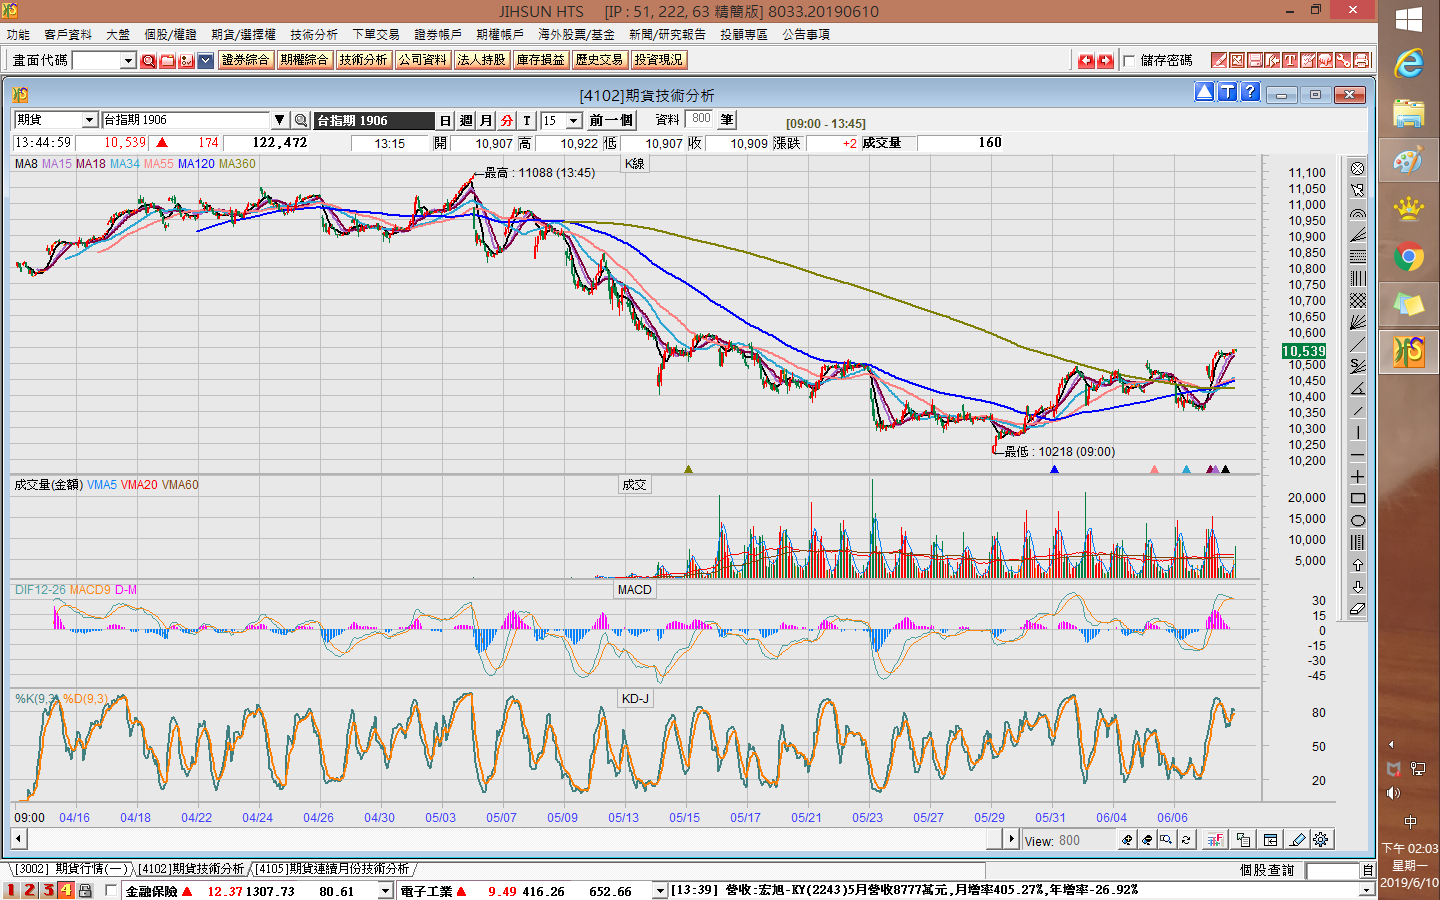Click horizontal scrollbar right arrow below chart
The height and width of the screenshot is (900, 1440).
(x=1011, y=839)
